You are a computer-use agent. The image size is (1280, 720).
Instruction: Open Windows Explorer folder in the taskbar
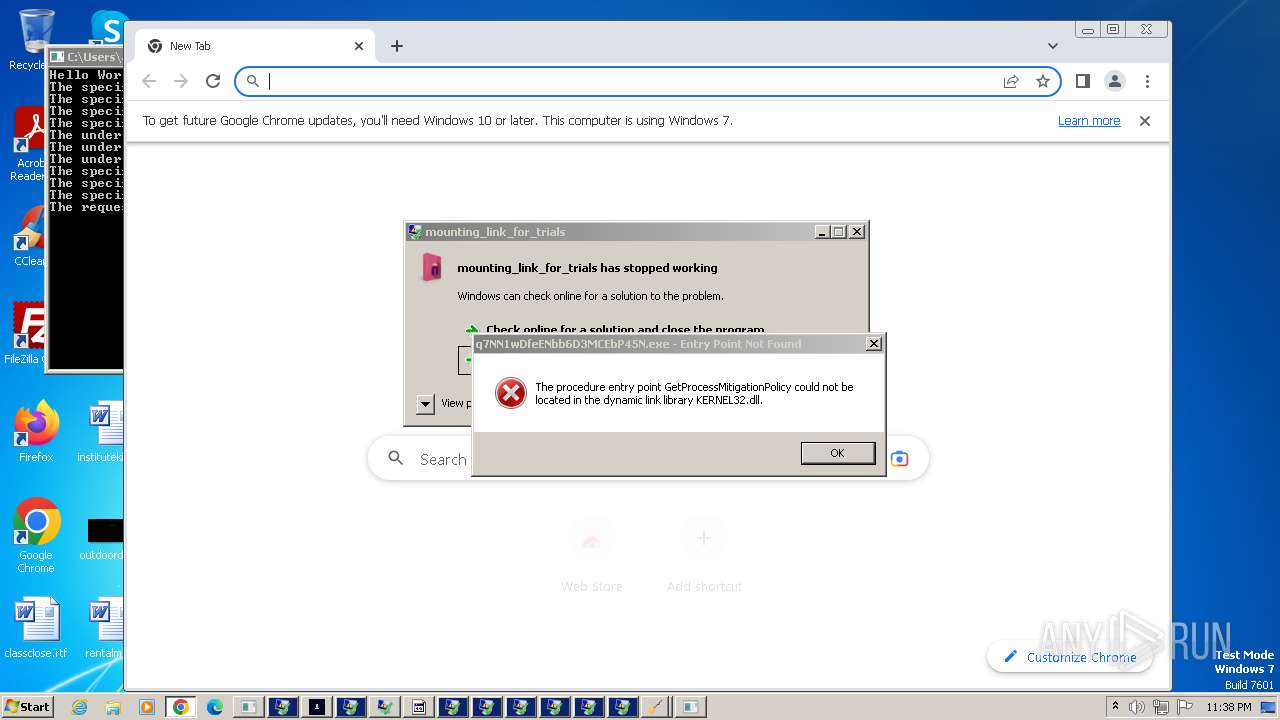113,707
